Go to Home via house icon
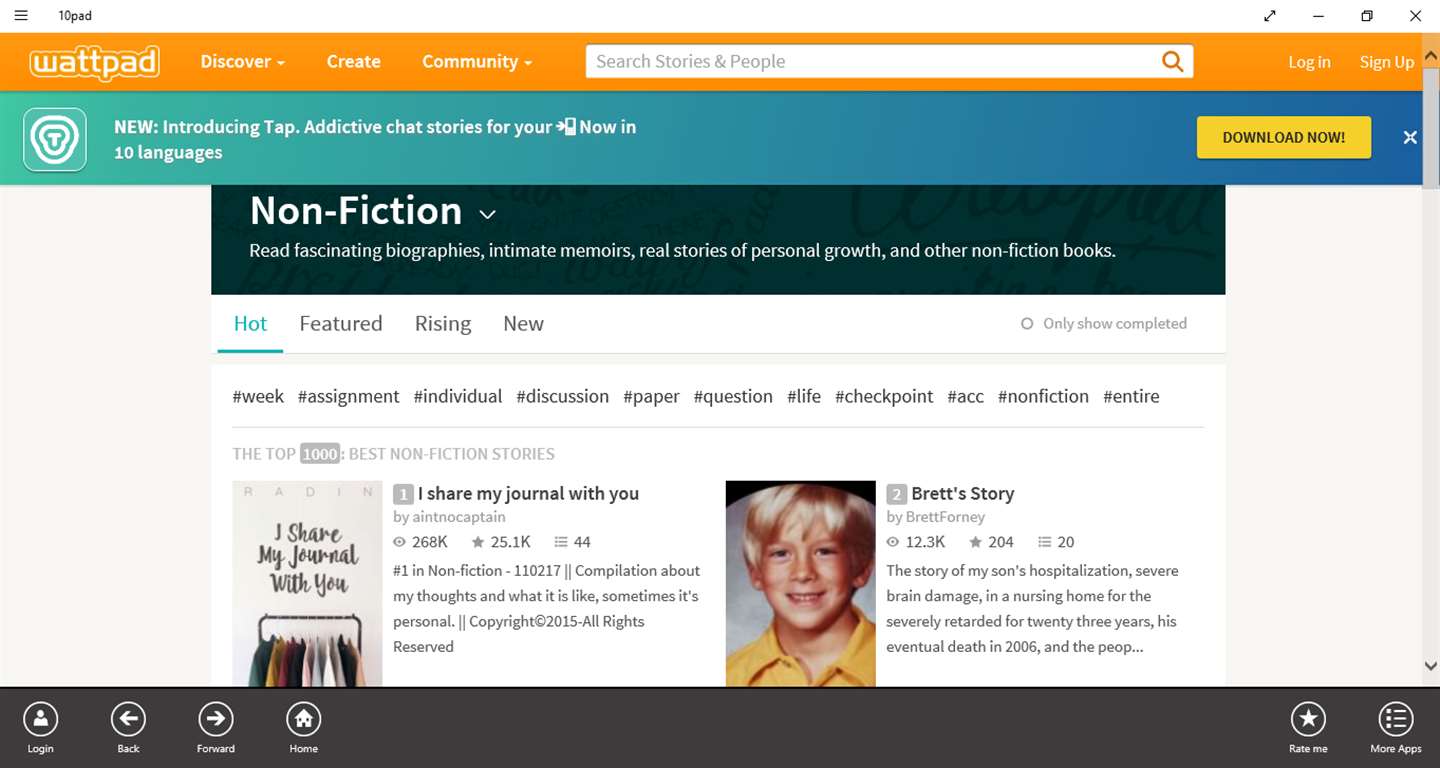1440x768 pixels. [x=303, y=719]
